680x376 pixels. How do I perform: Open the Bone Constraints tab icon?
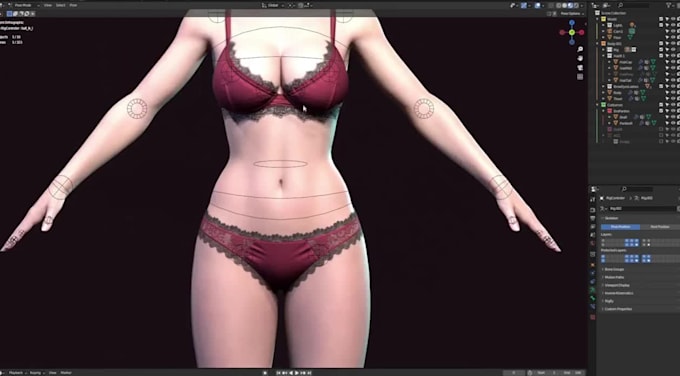593,306
